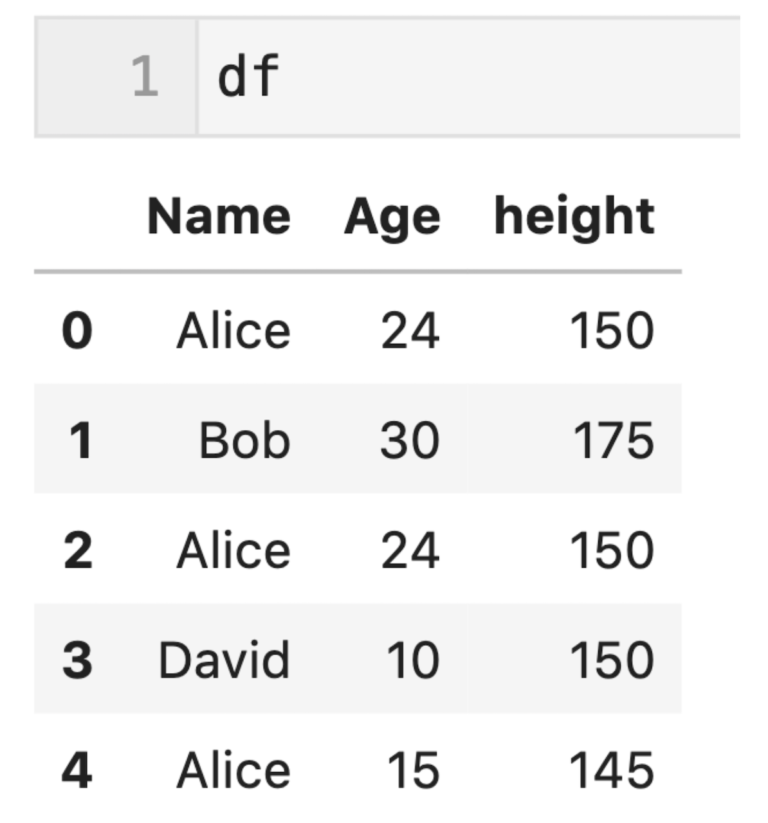This screenshot has height=823, width=768.
Task: Click the Name column header
Action: pos(219,216)
